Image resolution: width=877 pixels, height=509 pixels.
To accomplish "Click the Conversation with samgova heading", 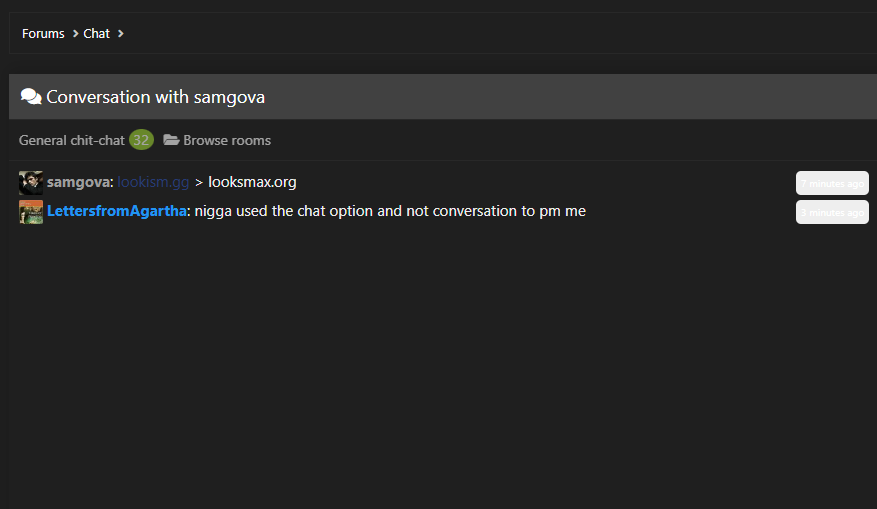I will click(155, 97).
